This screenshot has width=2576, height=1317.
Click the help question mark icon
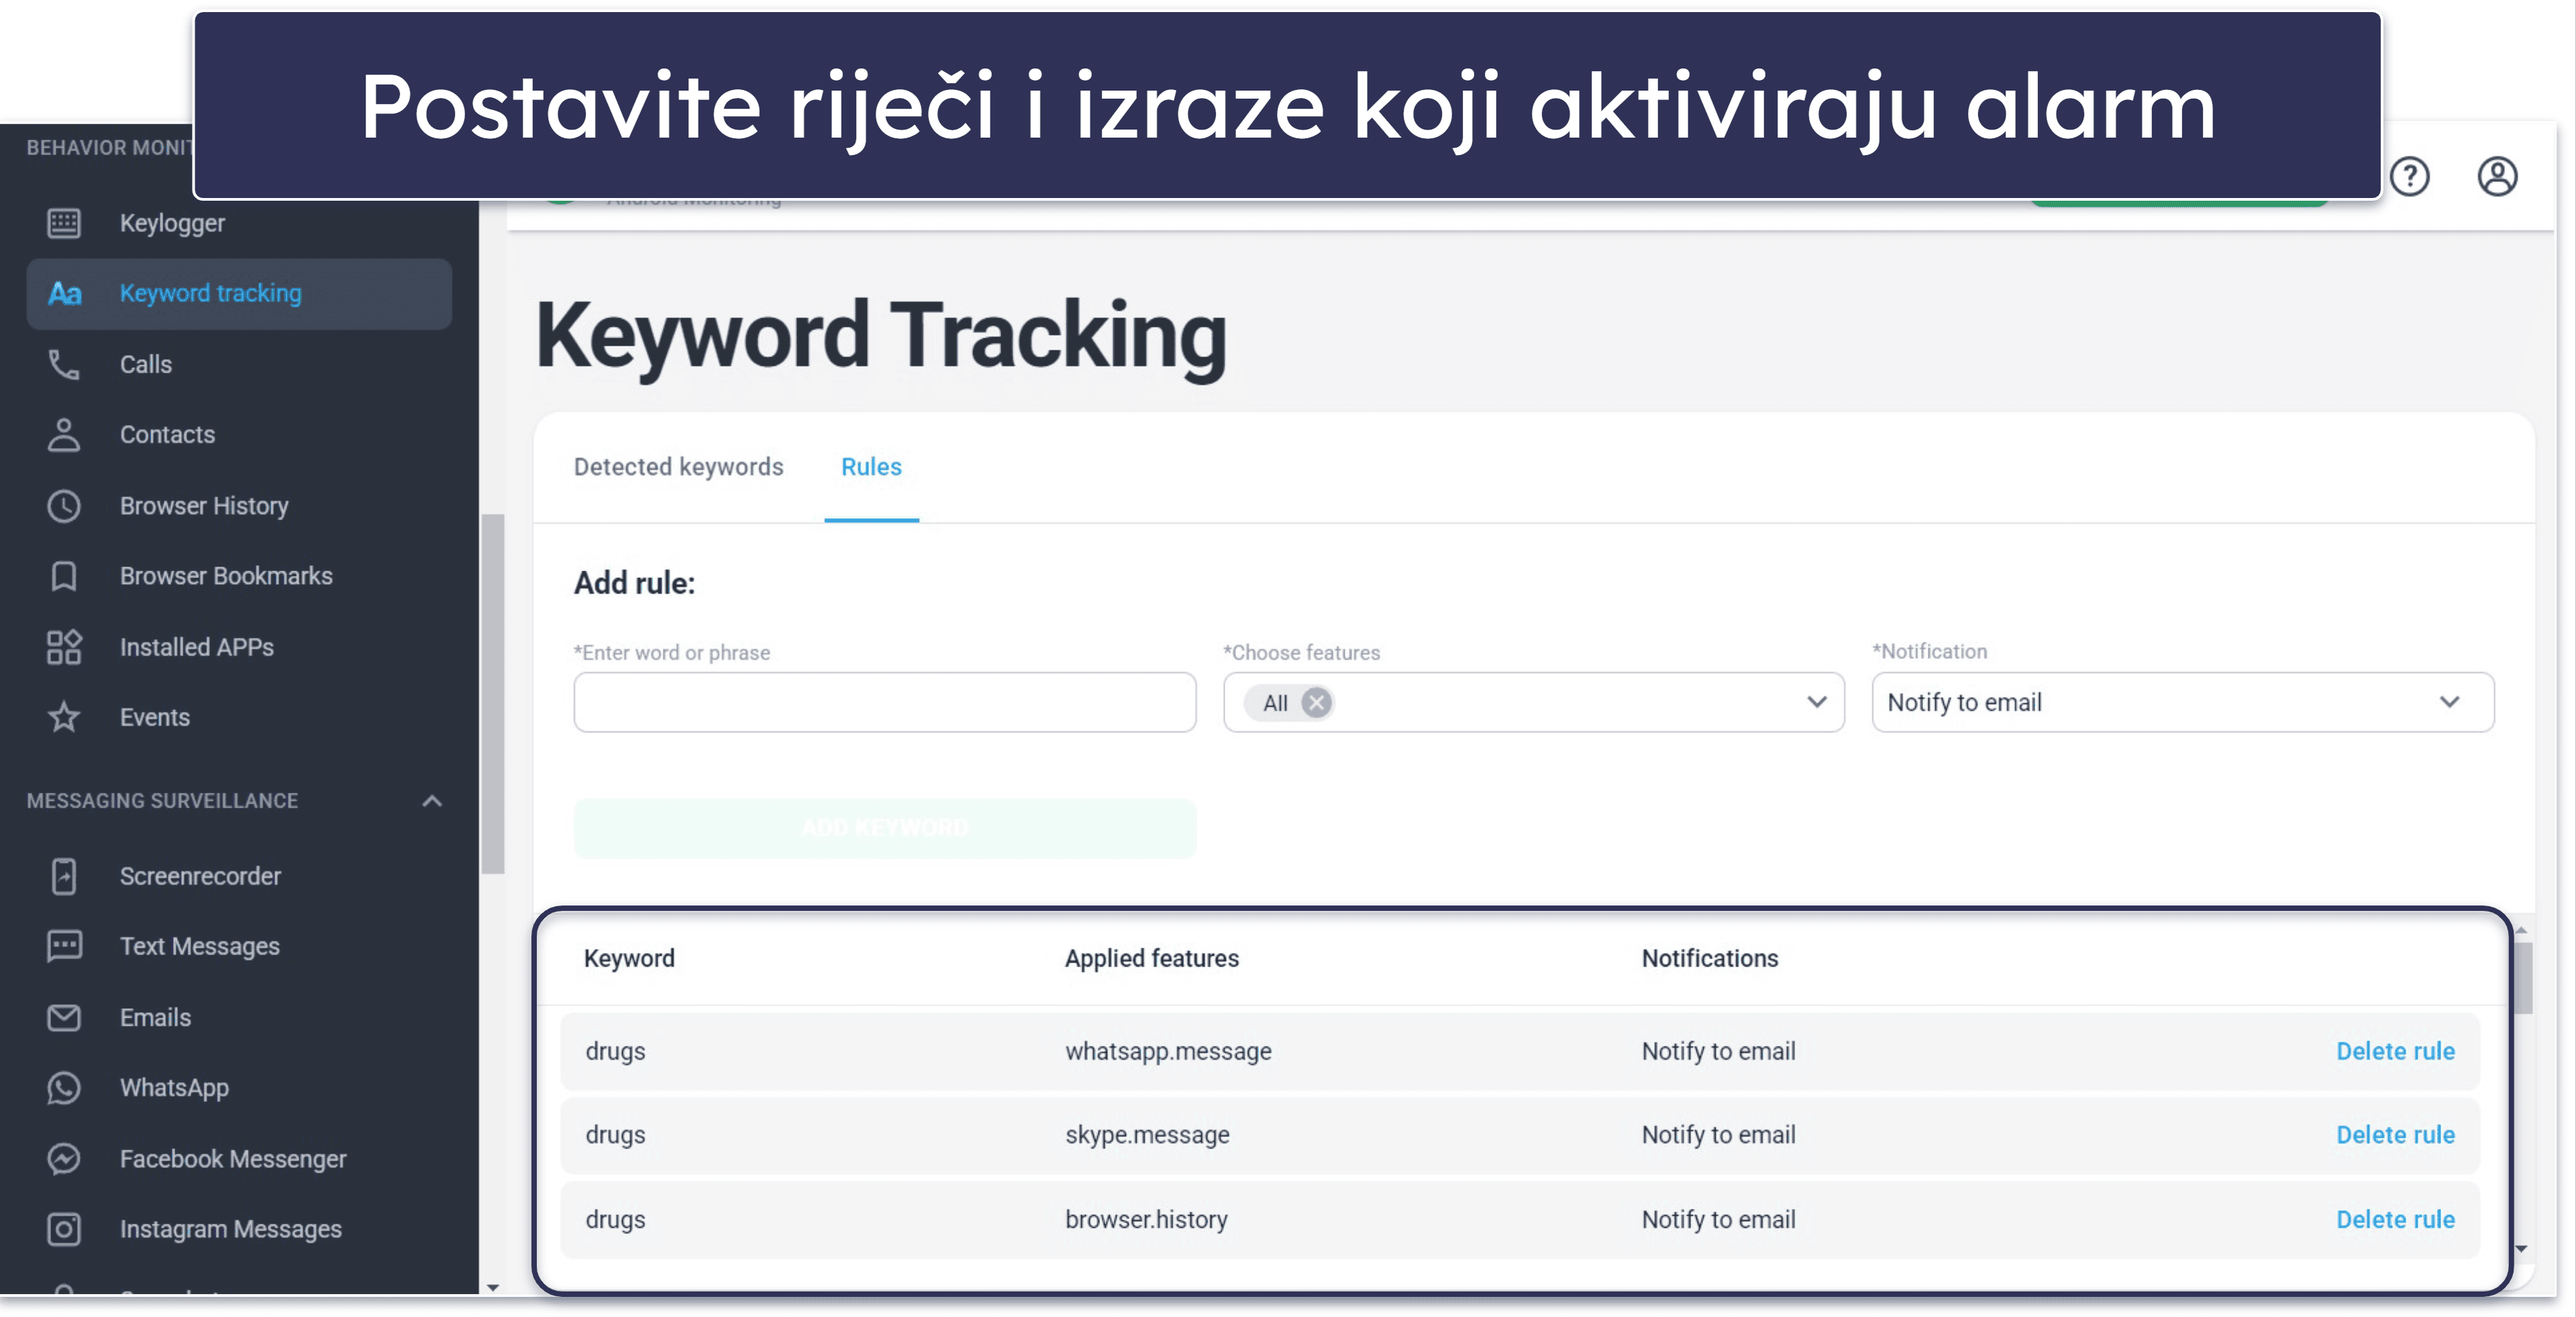2410,177
